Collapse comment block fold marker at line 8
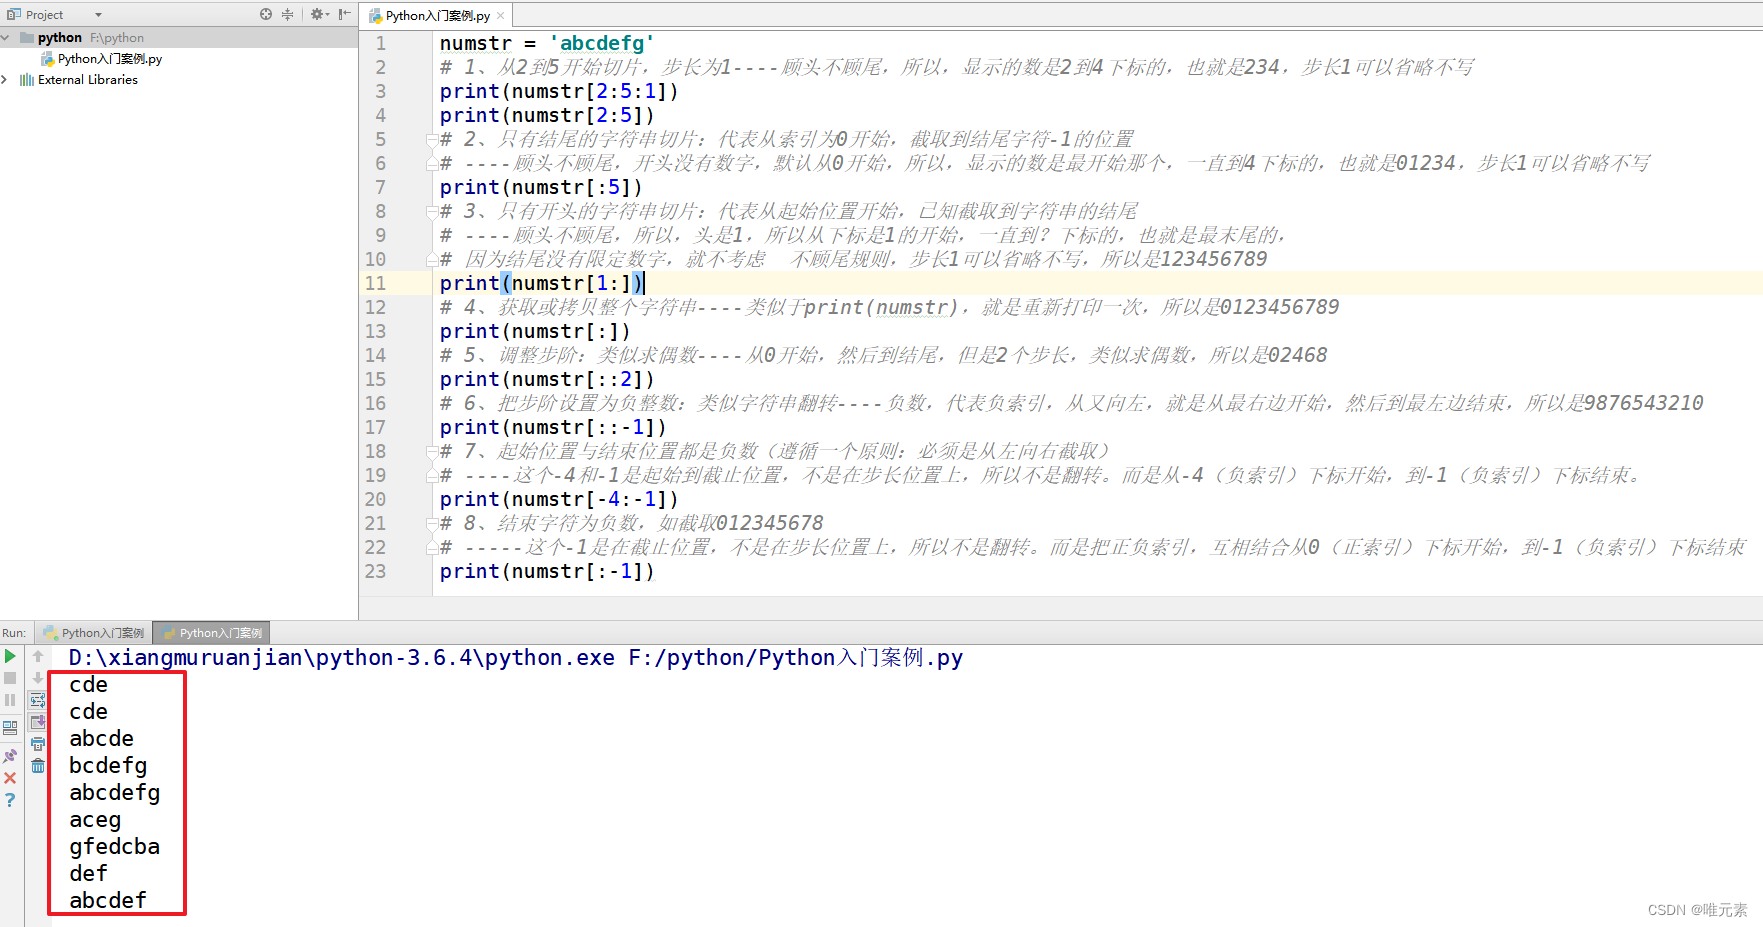 tap(431, 211)
